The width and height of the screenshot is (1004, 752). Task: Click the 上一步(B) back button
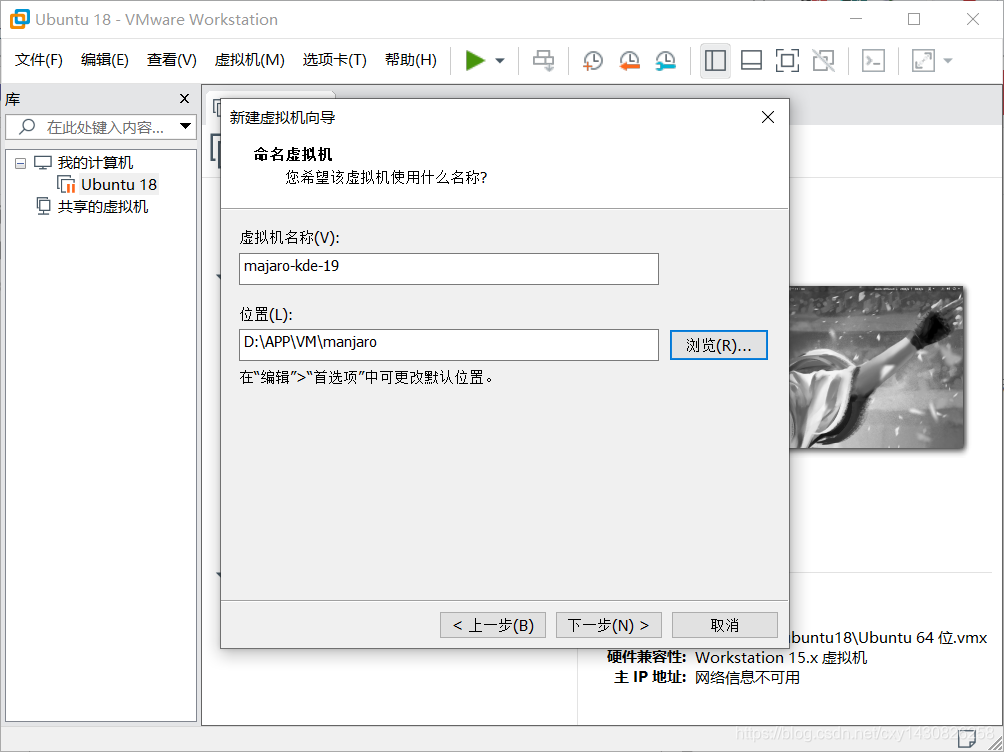point(493,625)
